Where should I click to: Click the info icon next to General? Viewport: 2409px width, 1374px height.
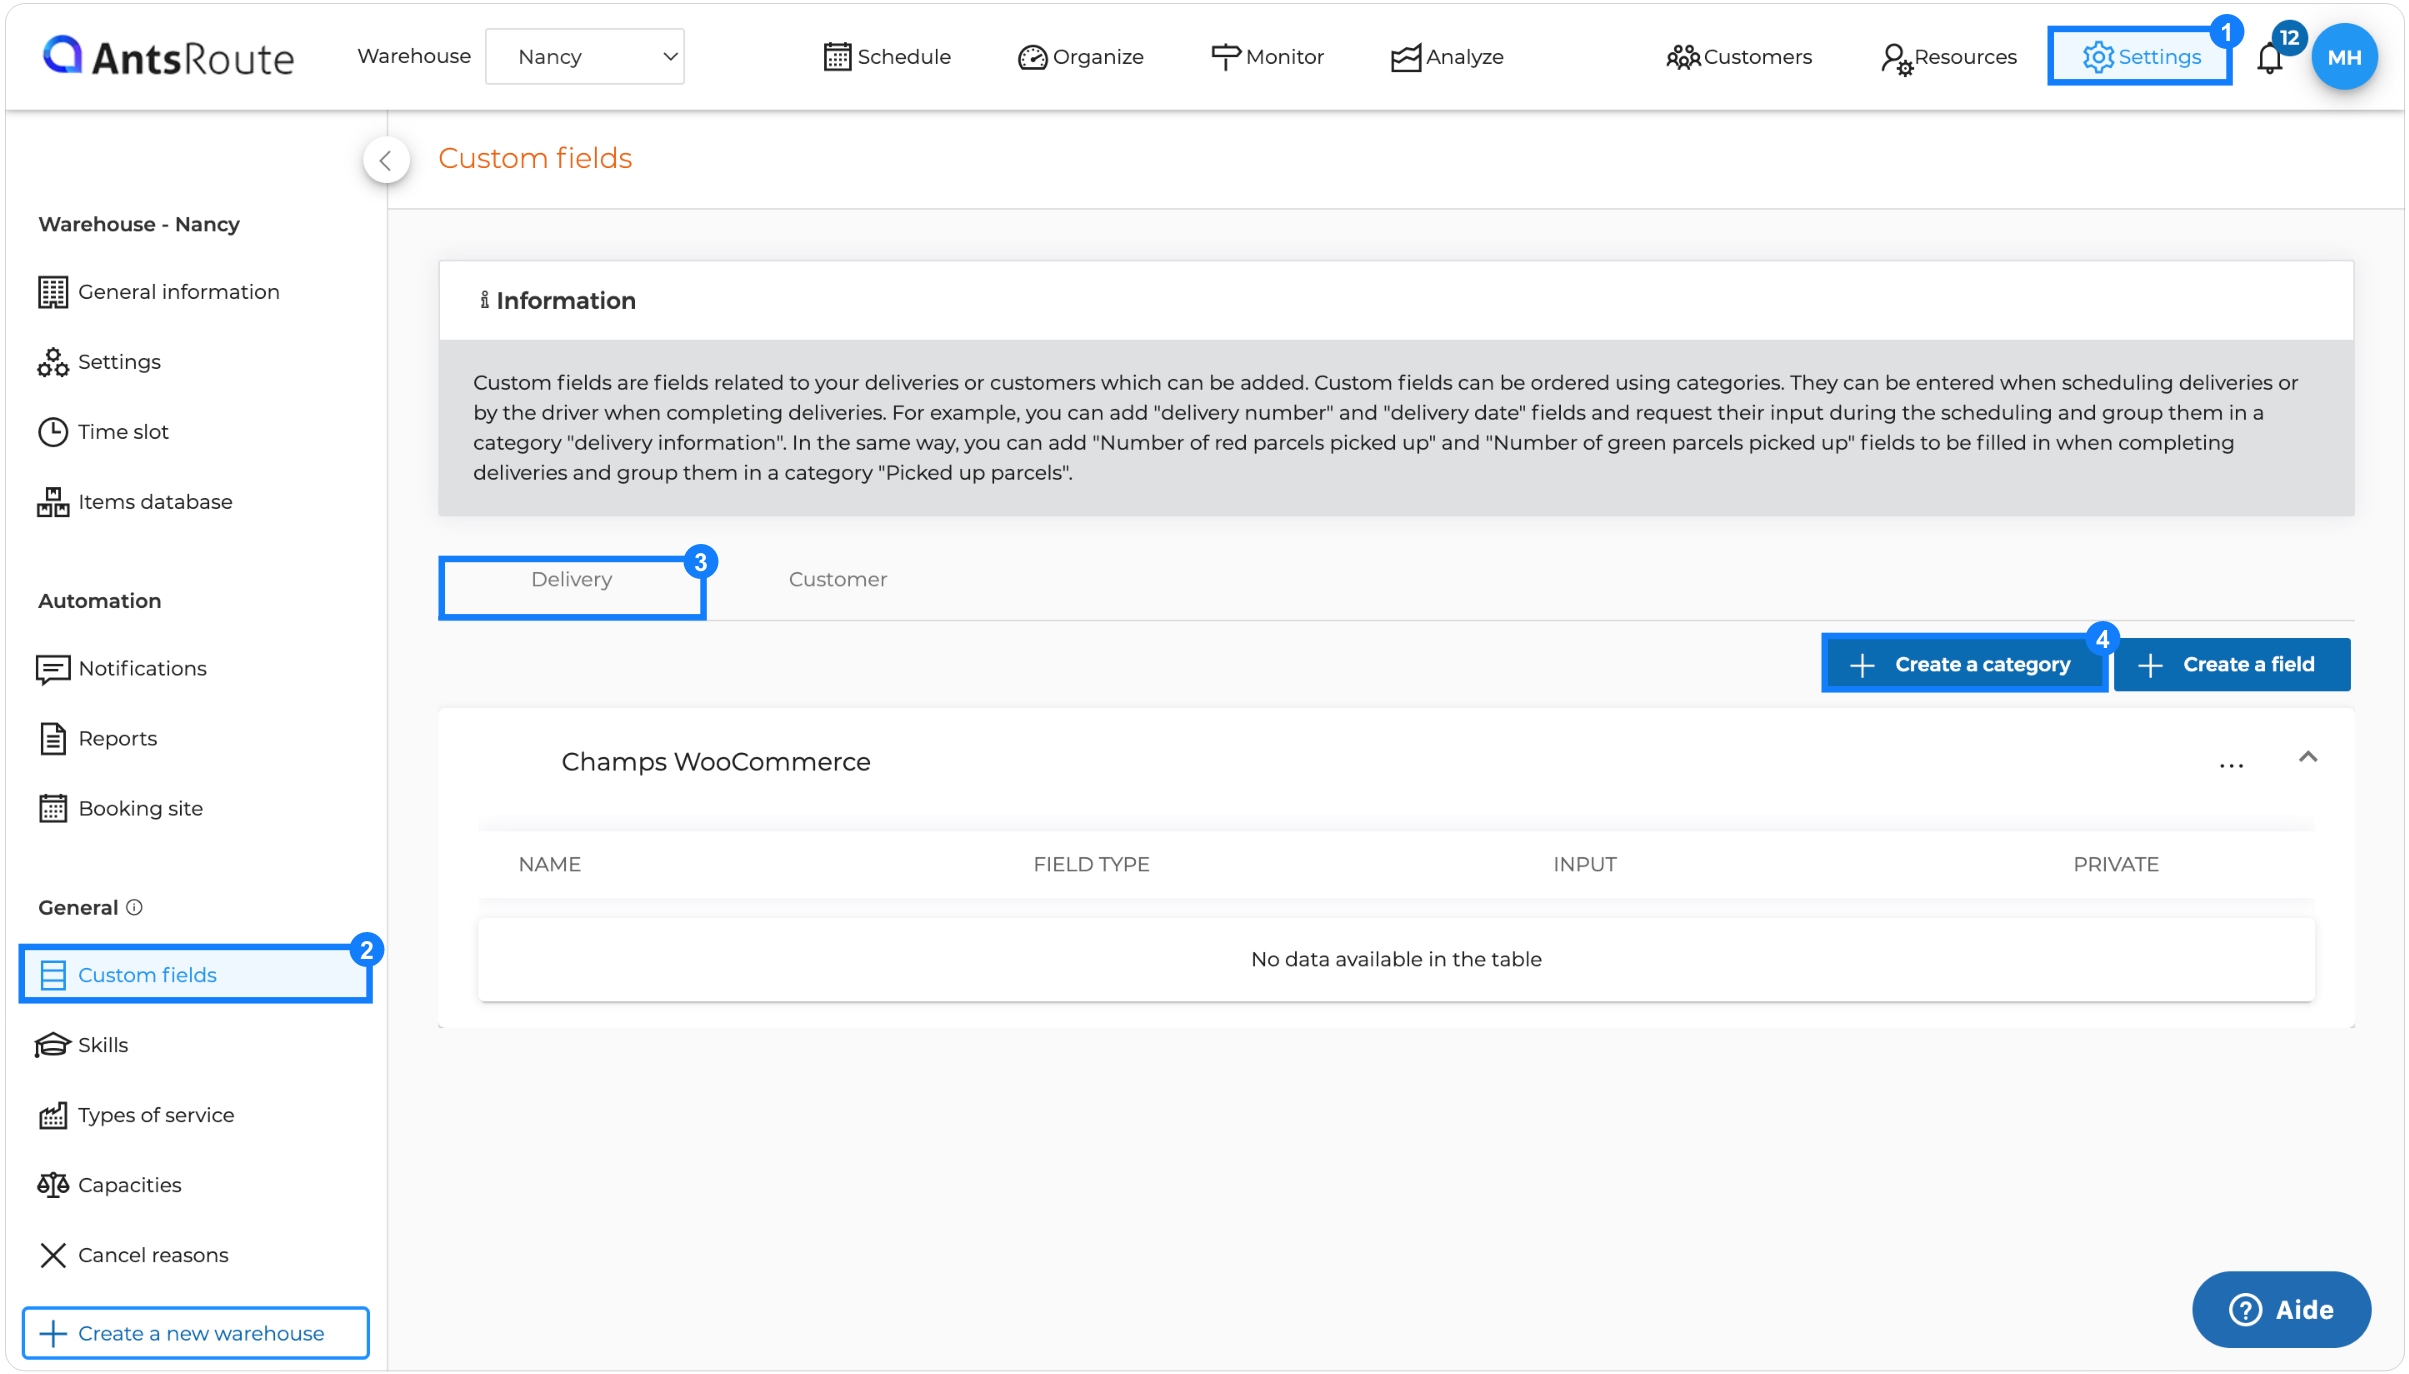click(134, 907)
